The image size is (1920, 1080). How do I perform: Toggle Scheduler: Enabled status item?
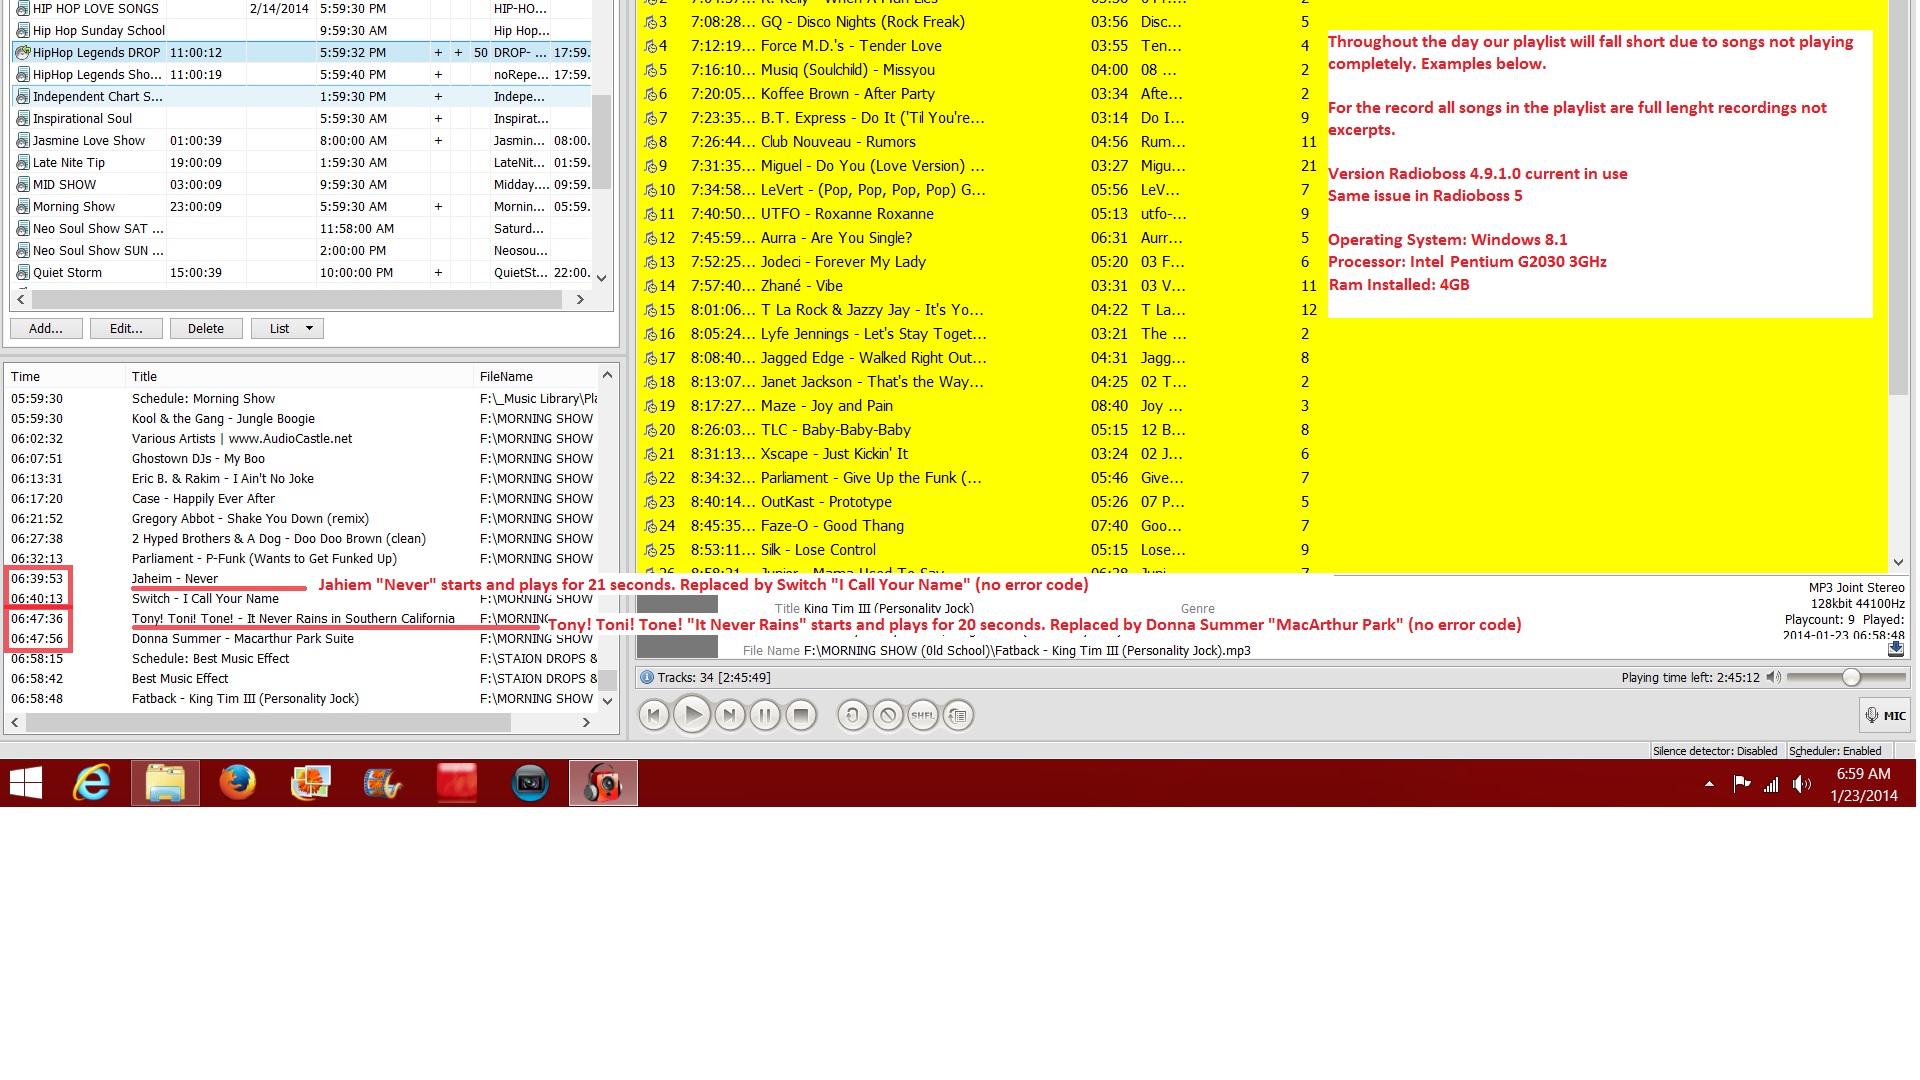pyautogui.click(x=1835, y=751)
